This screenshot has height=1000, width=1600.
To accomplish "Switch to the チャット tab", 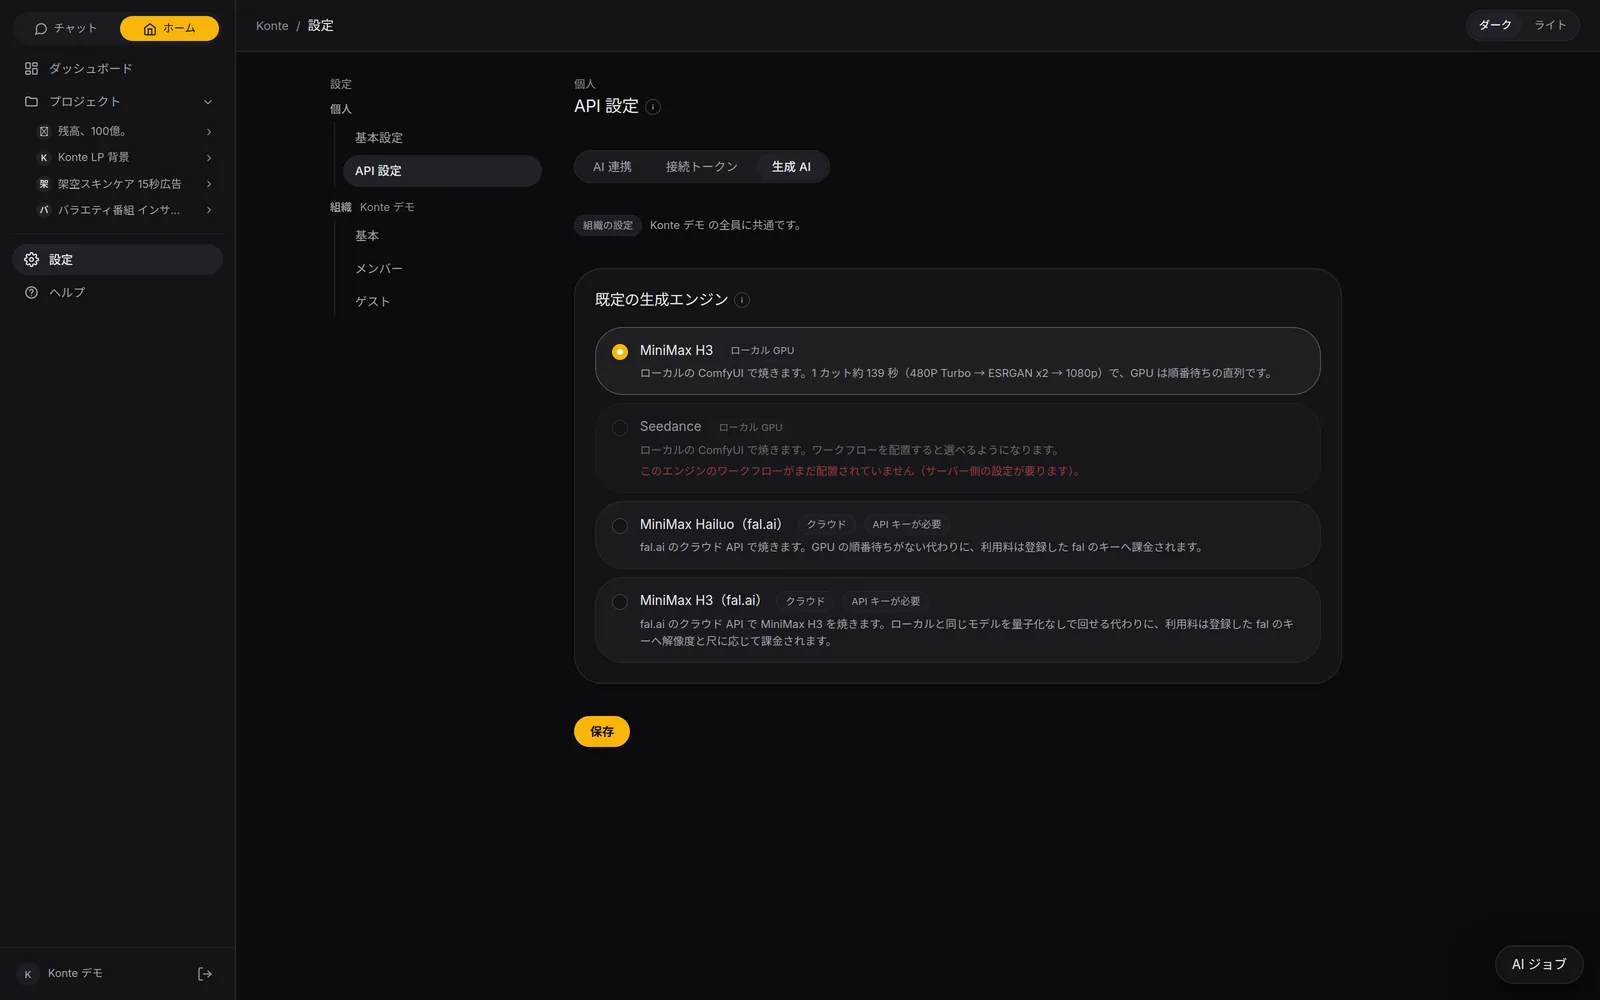I will pyautogui.click(x=66, y=29).
